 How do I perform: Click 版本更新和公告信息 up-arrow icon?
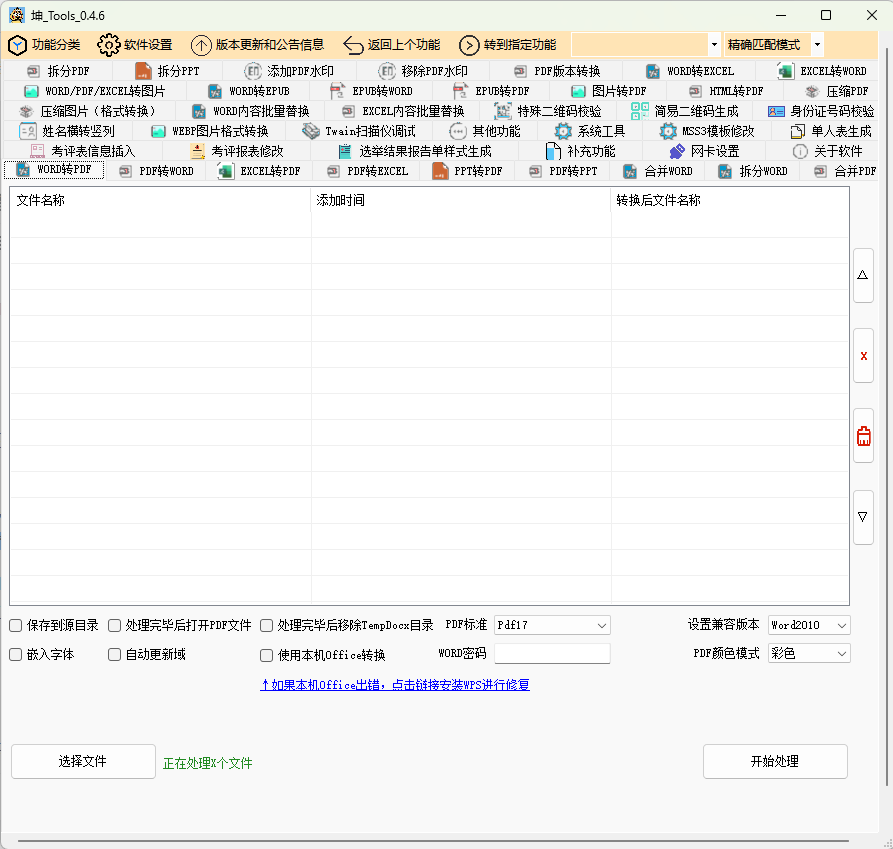tap(201, 45)
